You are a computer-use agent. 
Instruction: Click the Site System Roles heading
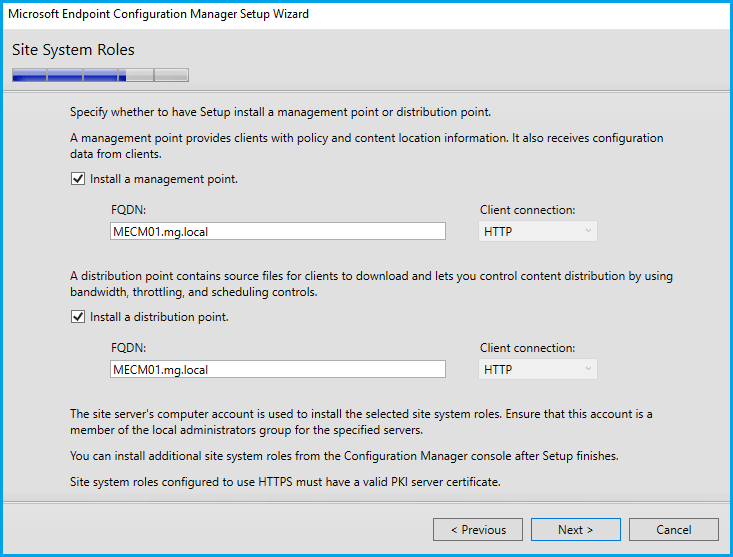click(x=73, y=50)
